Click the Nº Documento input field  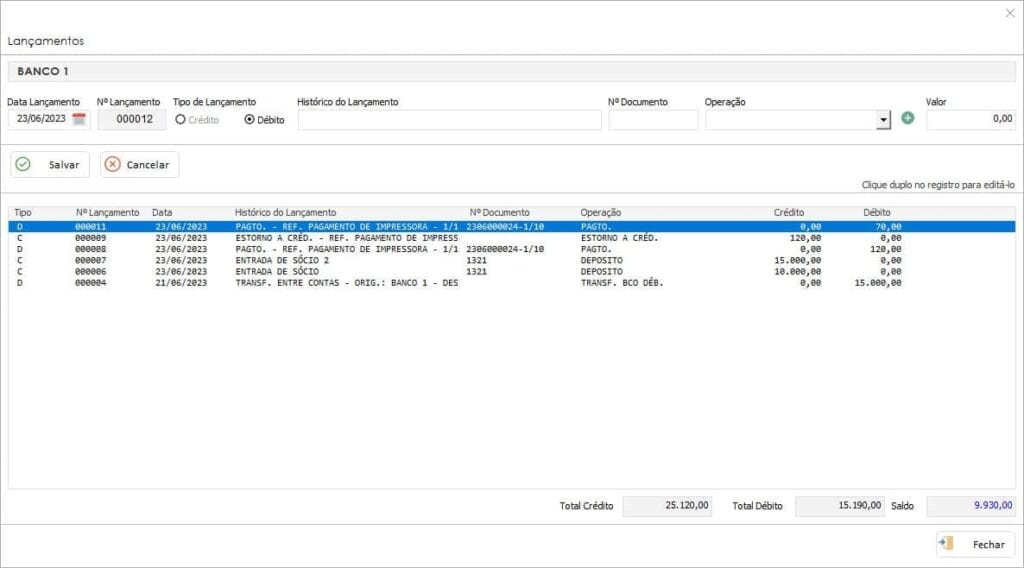click(653, 120)
